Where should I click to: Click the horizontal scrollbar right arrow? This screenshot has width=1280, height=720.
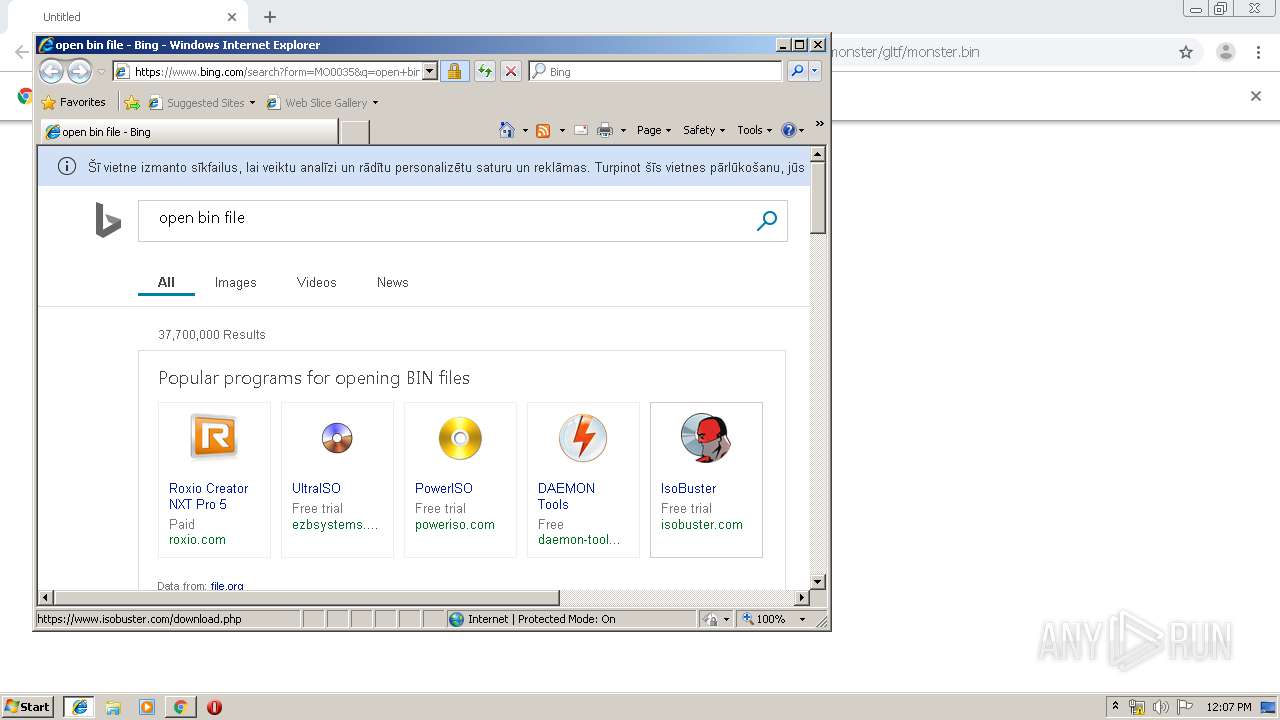pos(801,597)
